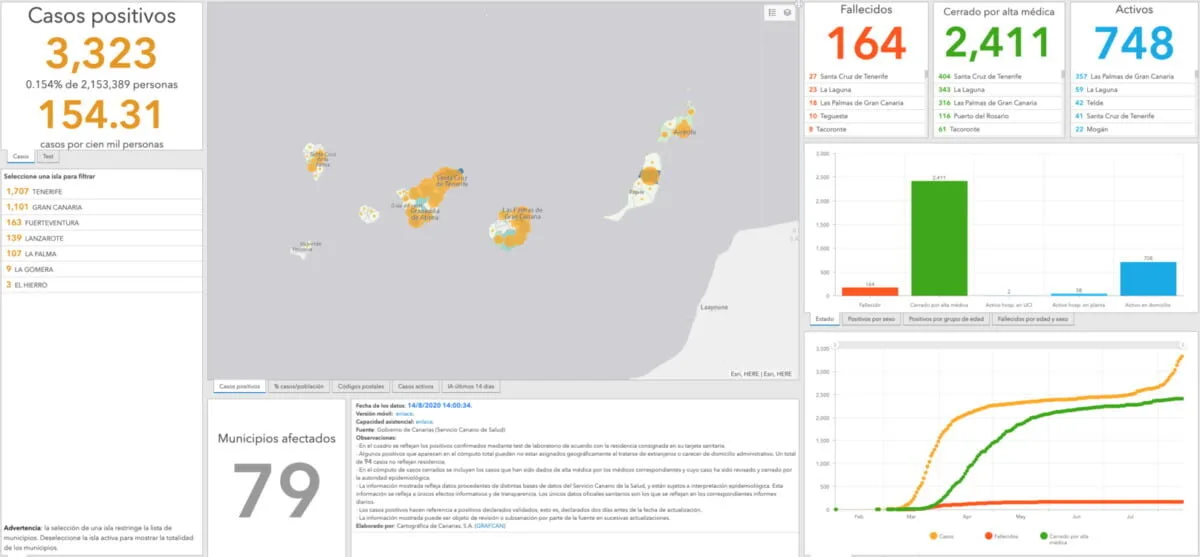Click the green Cerrado por alta médica bar

click(x=938, y=238)
